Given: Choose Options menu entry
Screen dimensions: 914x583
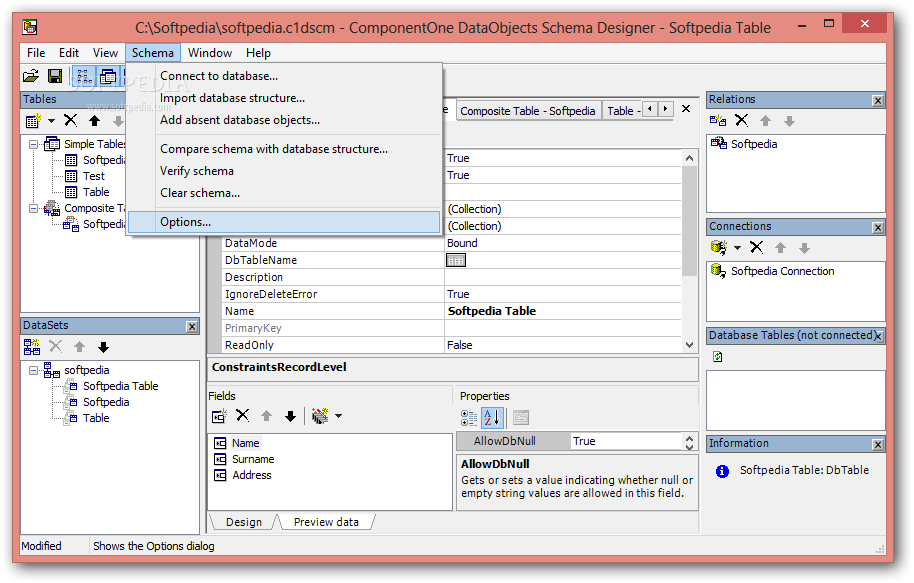Looking at the screenshot, I should click(x=284, y=222).
